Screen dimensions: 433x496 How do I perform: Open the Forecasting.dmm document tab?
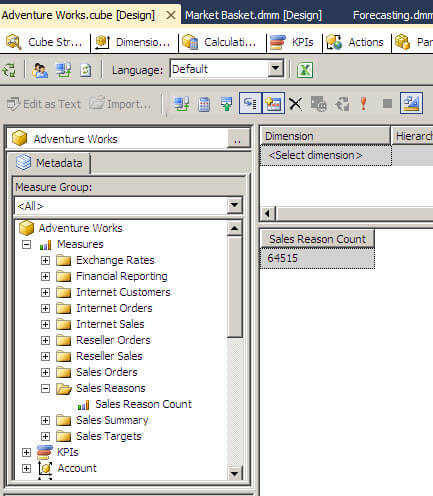tap(393, 15)
